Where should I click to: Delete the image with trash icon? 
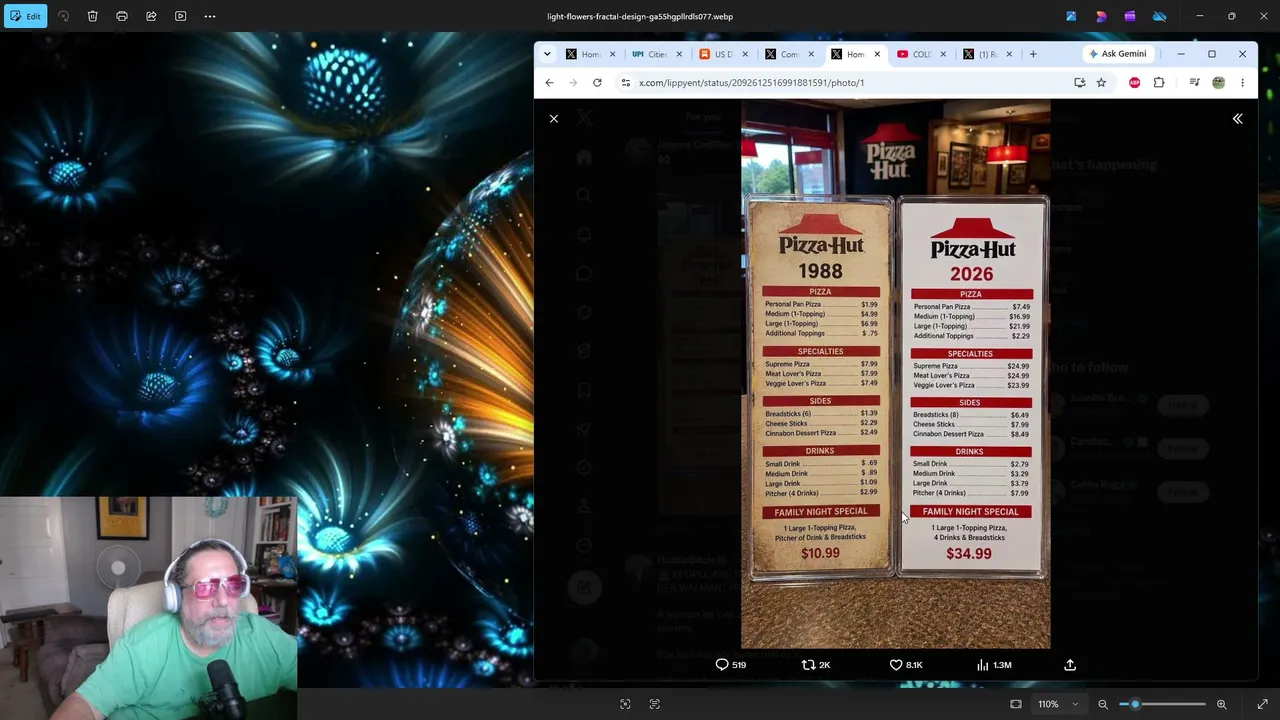pyautogui.click(x=92, y=16)
